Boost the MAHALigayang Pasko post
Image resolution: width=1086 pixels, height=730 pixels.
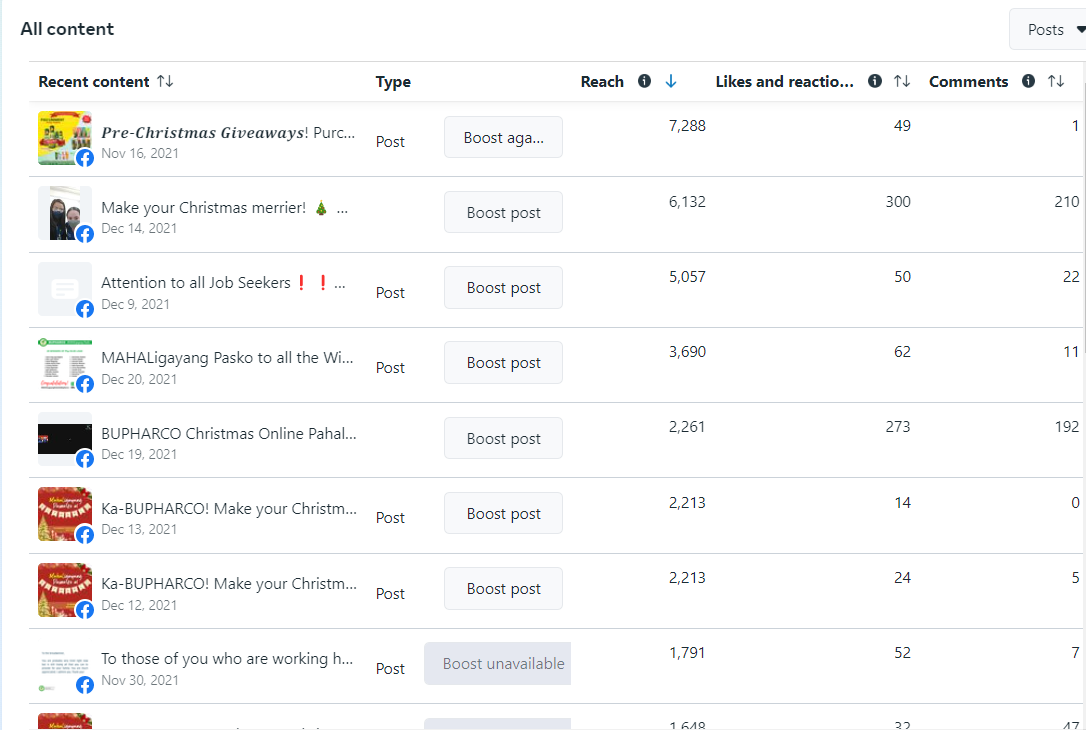click(503, 362)
